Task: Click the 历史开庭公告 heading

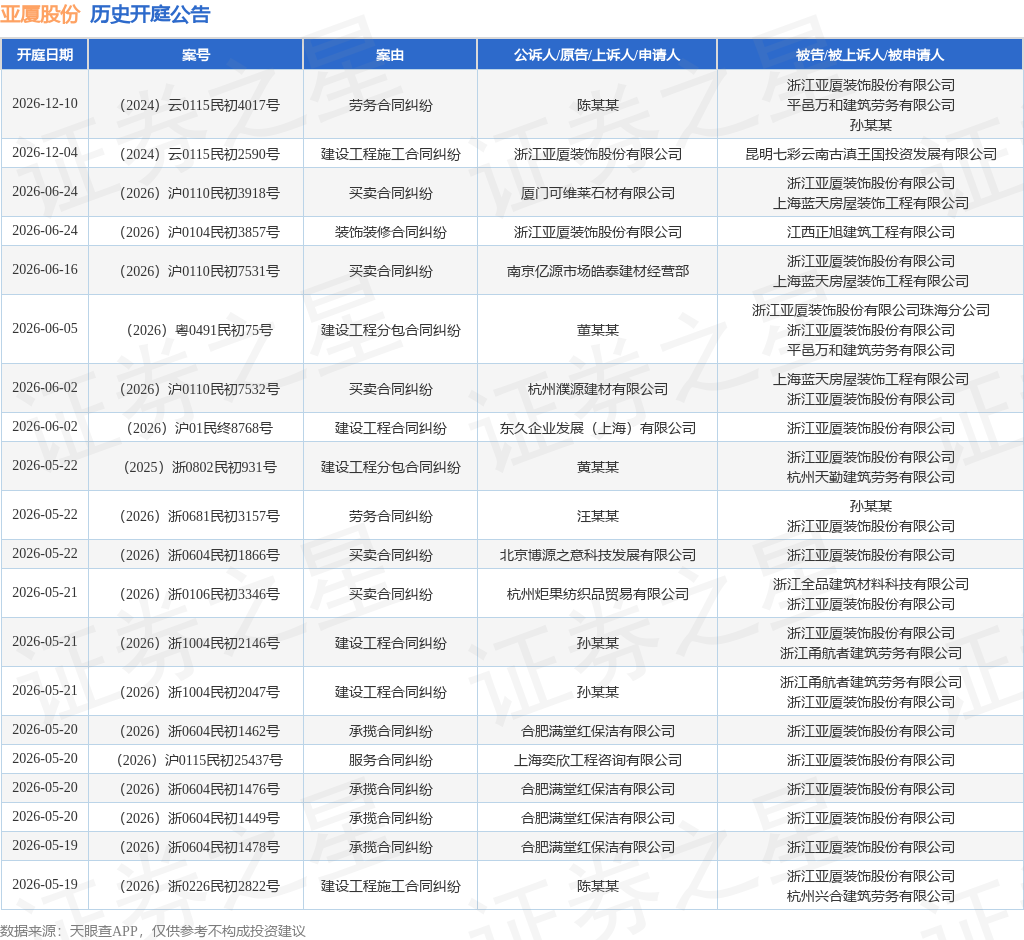Action: [x=150, y=14]
